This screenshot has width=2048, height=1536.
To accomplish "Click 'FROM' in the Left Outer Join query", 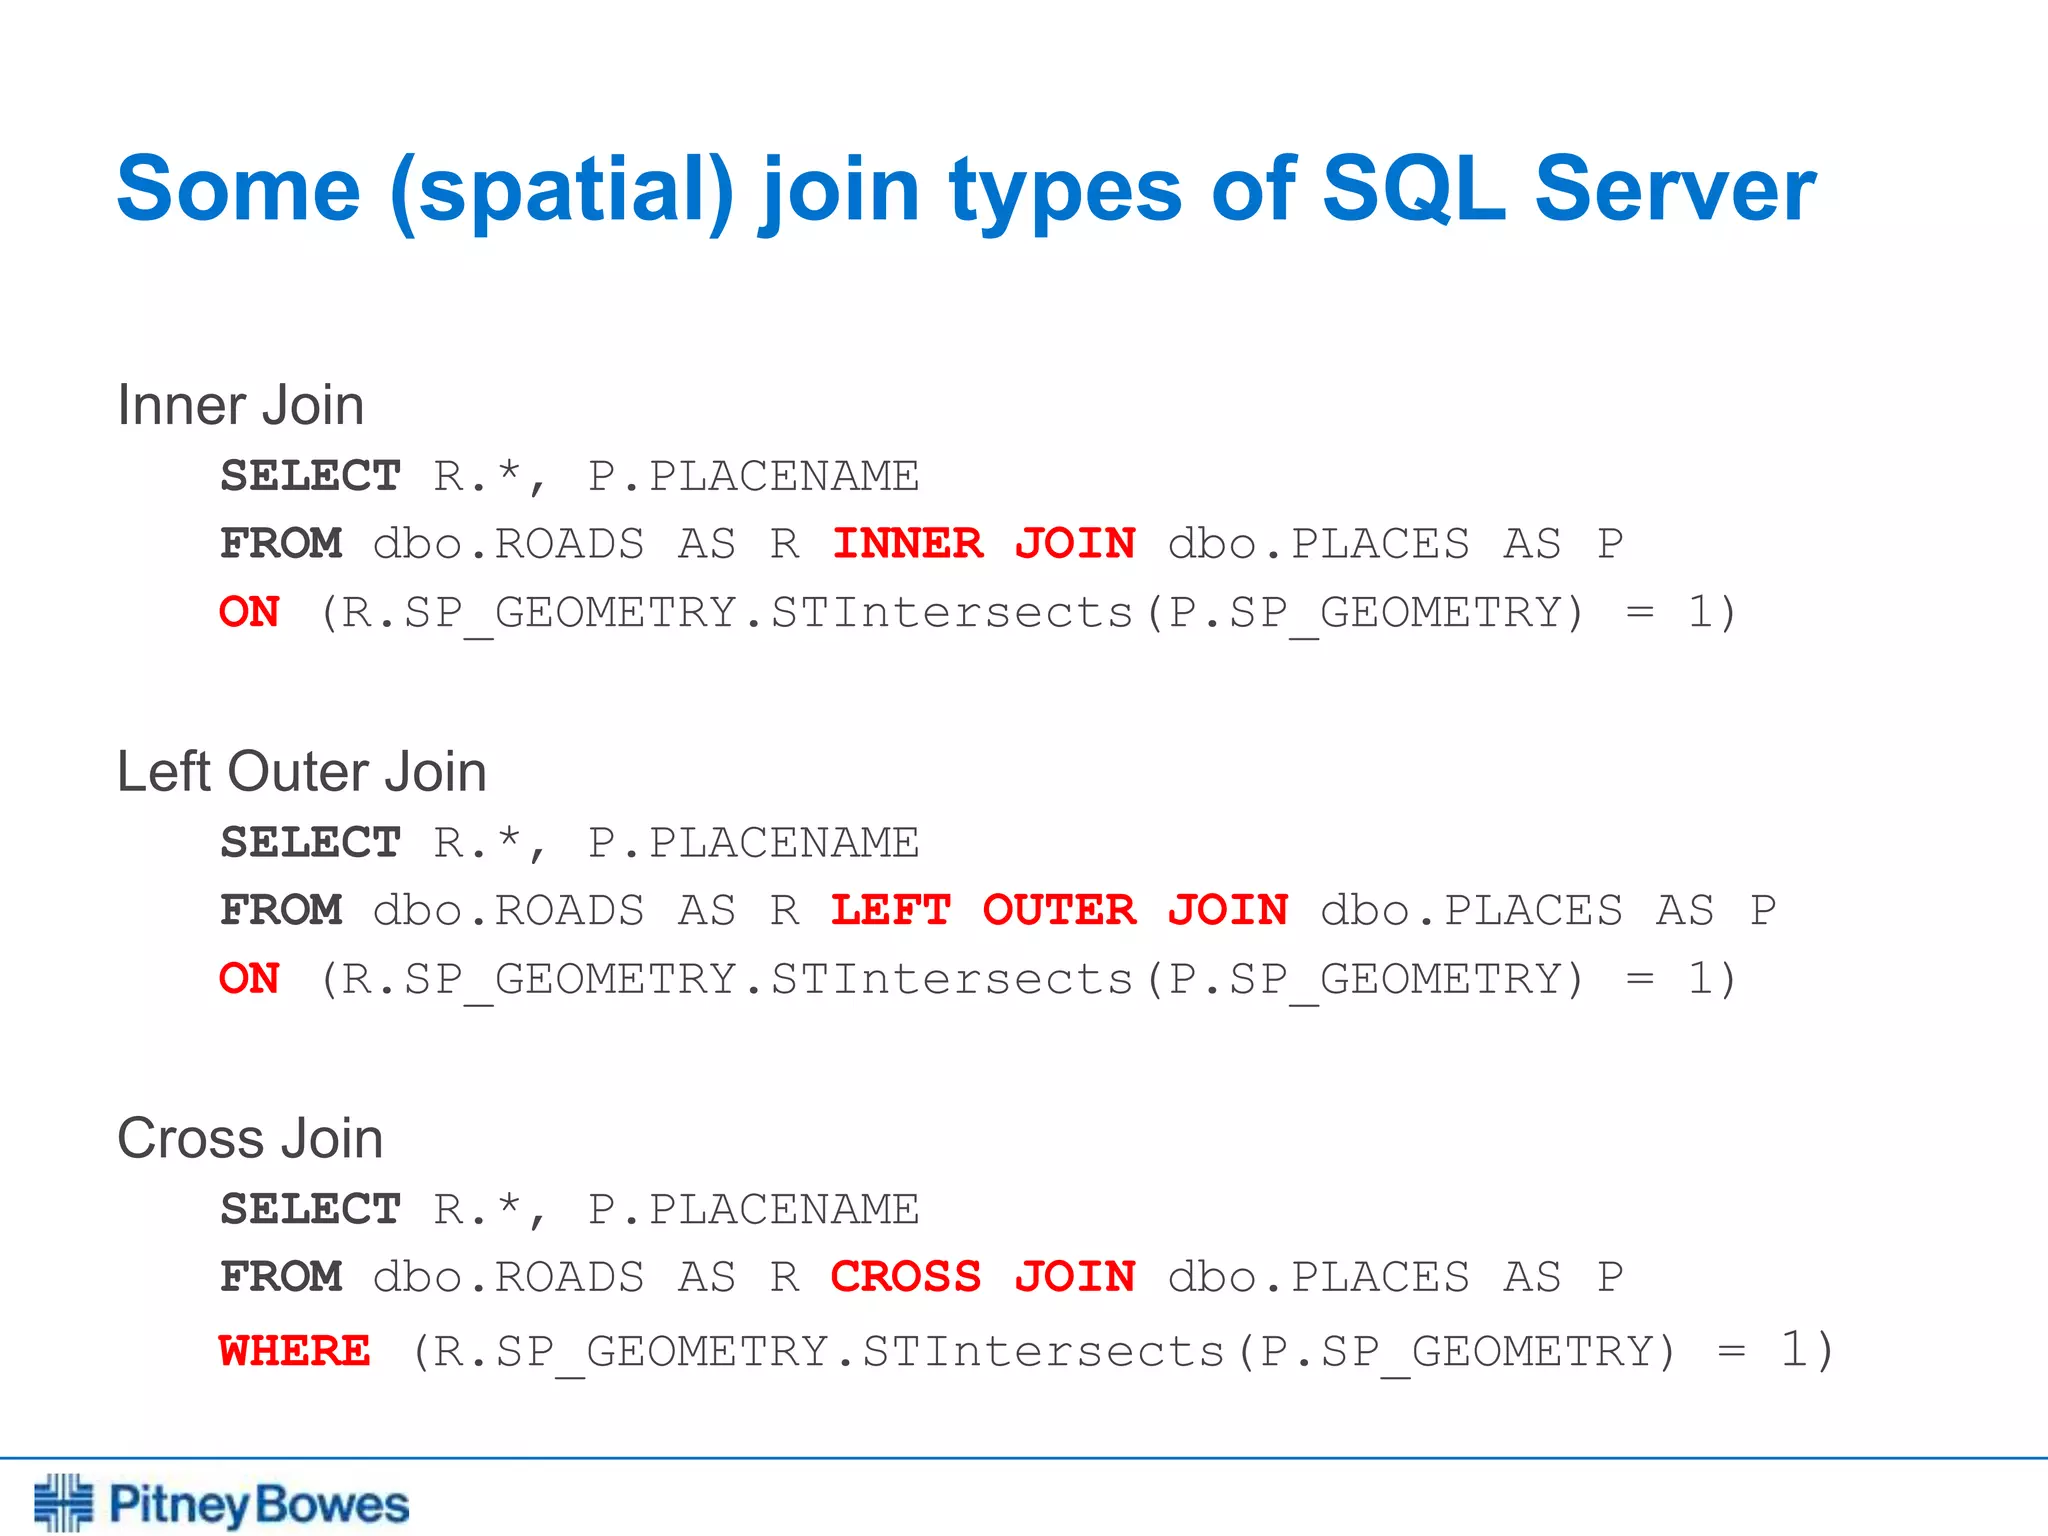I will [281, 910].
